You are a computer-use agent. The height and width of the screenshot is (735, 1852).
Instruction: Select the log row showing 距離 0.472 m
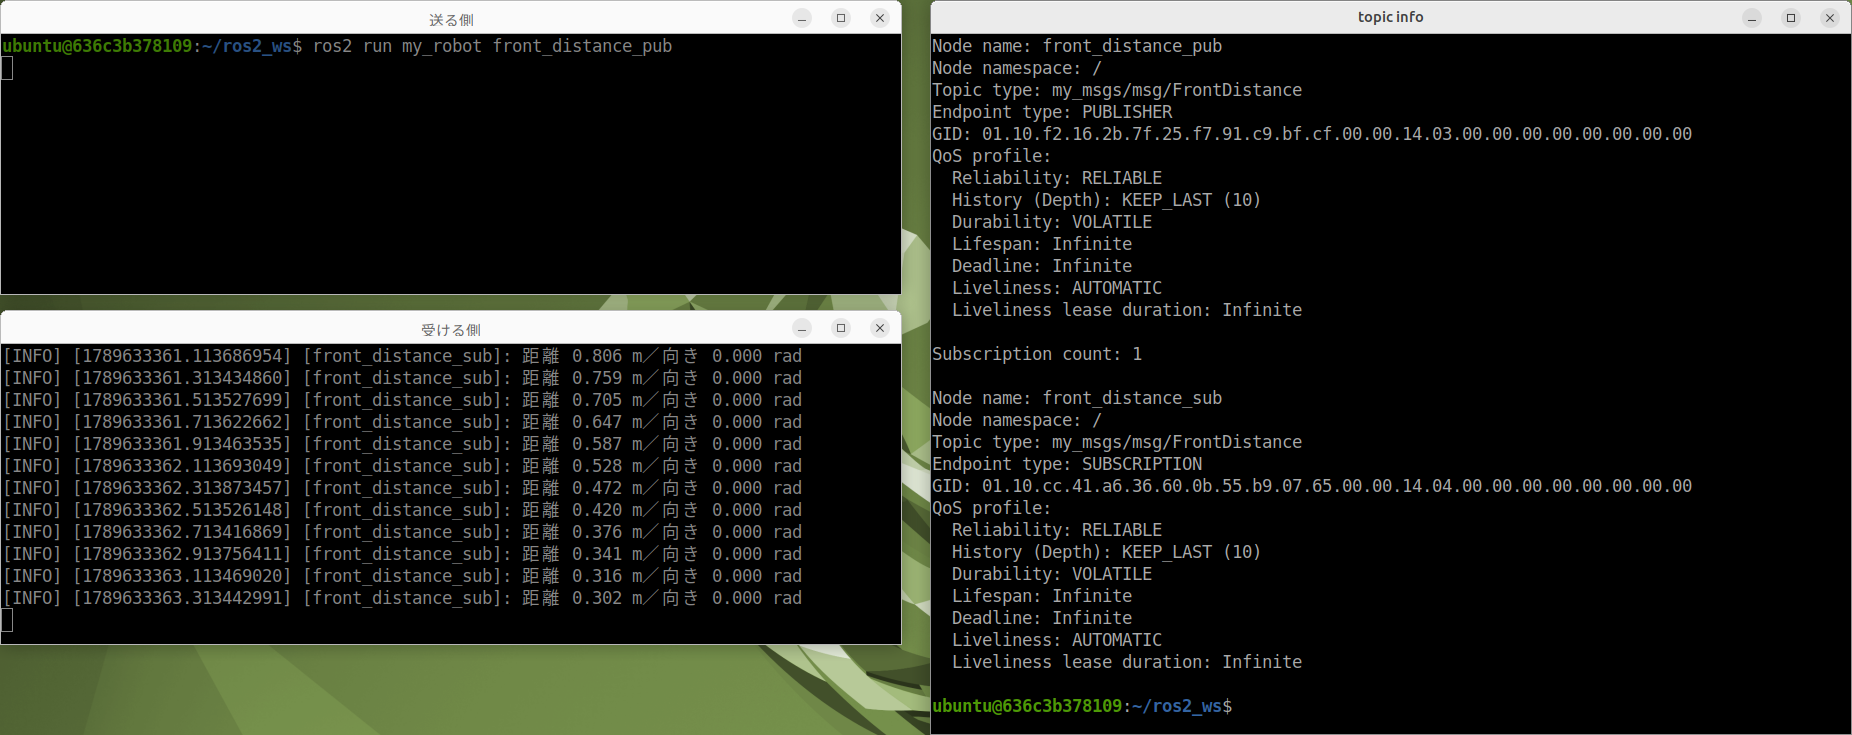pyautogui.click(x=402, y=488)
